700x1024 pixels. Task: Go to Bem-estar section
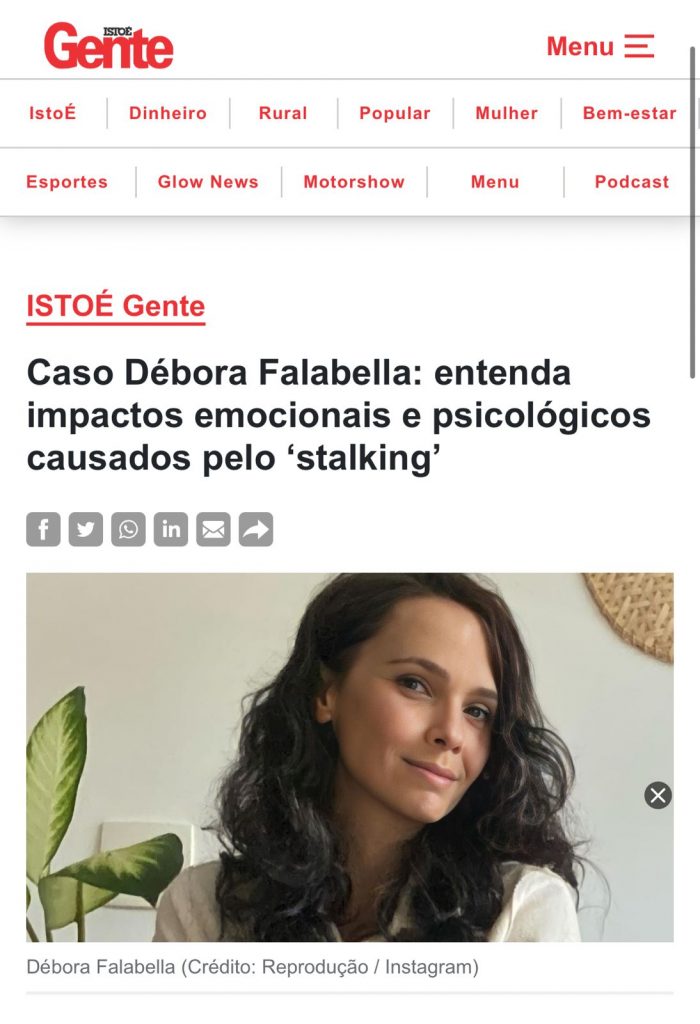tap(629, 113)
